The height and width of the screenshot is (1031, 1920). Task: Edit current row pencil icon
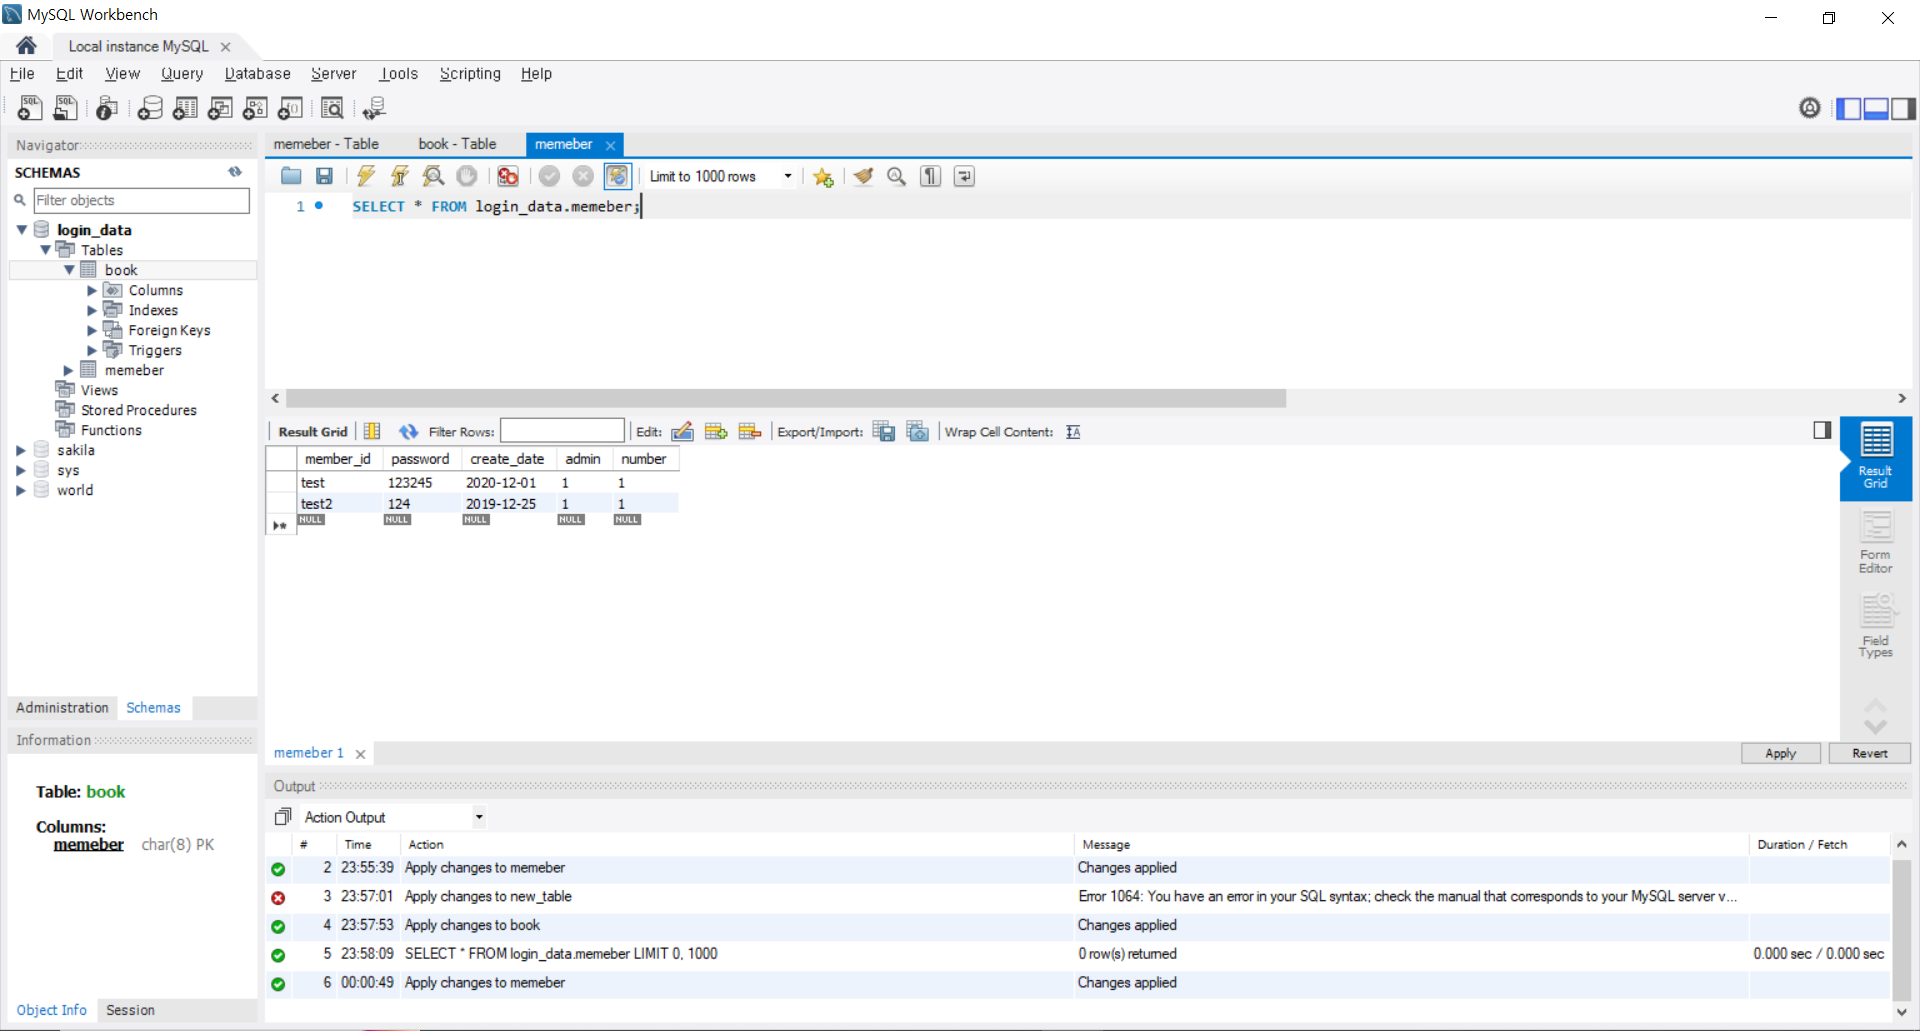(682, 431)
